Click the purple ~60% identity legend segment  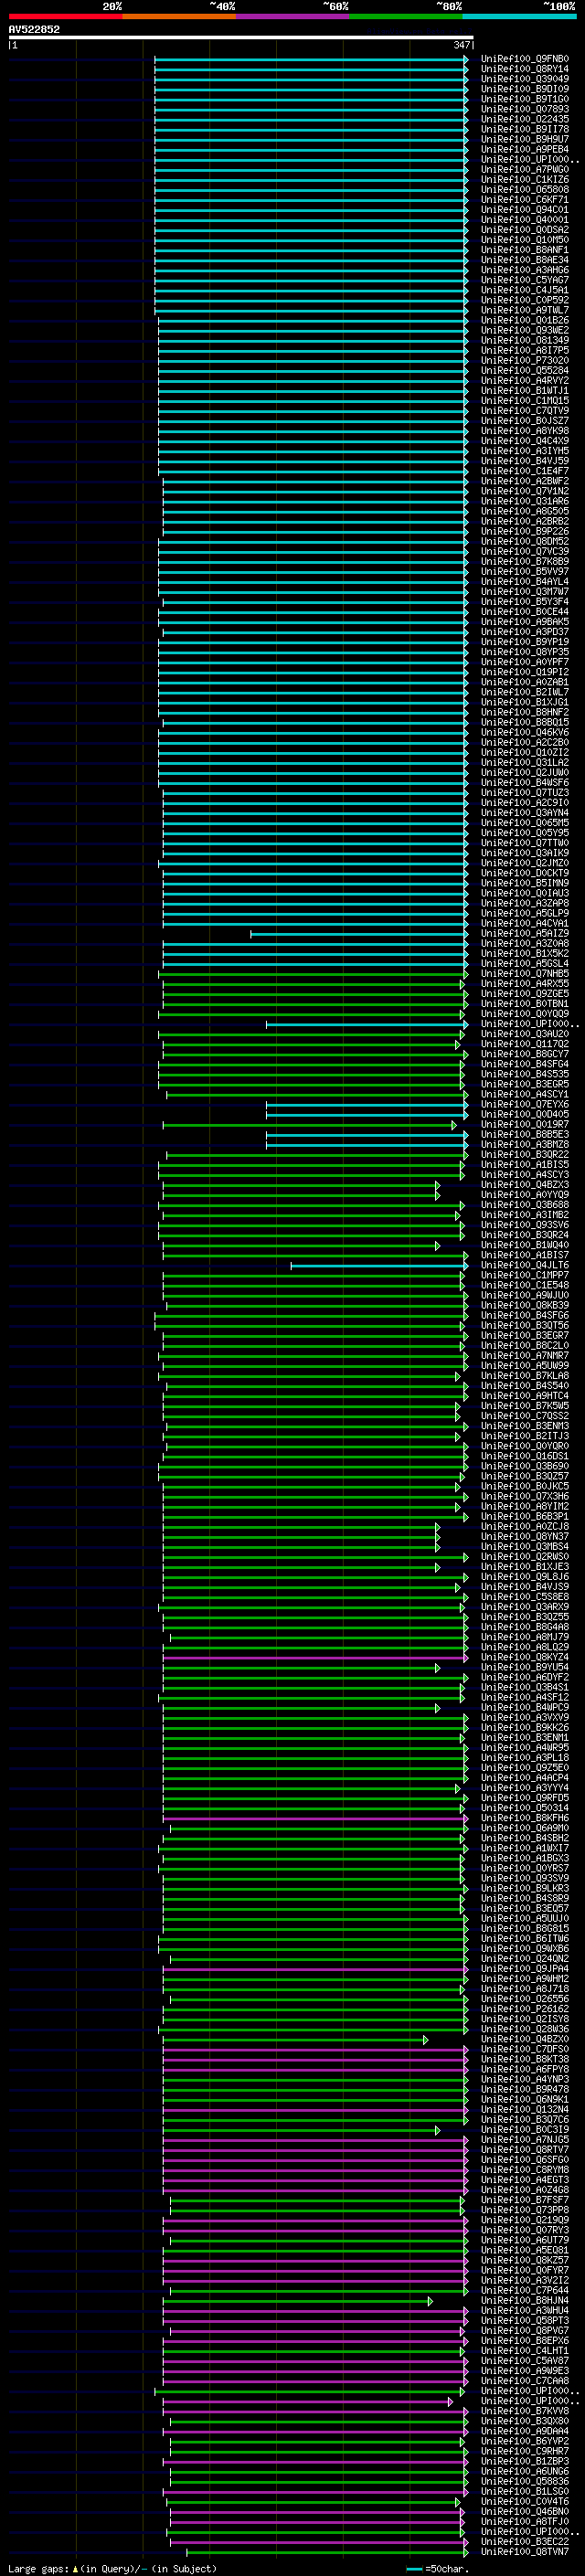coord(293,17)
